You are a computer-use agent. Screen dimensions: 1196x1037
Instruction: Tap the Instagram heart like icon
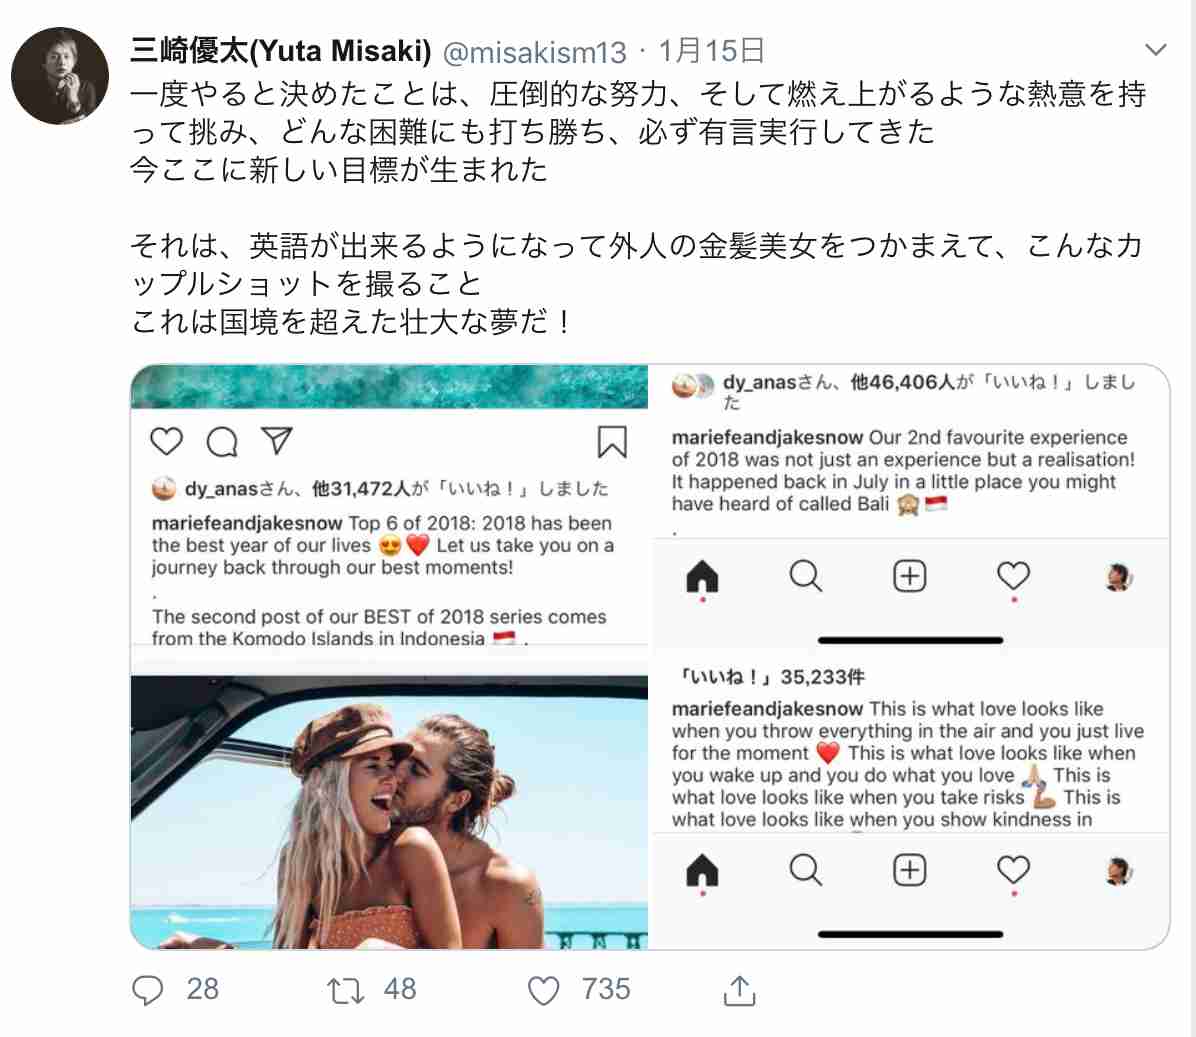click(x=166, y=441)
